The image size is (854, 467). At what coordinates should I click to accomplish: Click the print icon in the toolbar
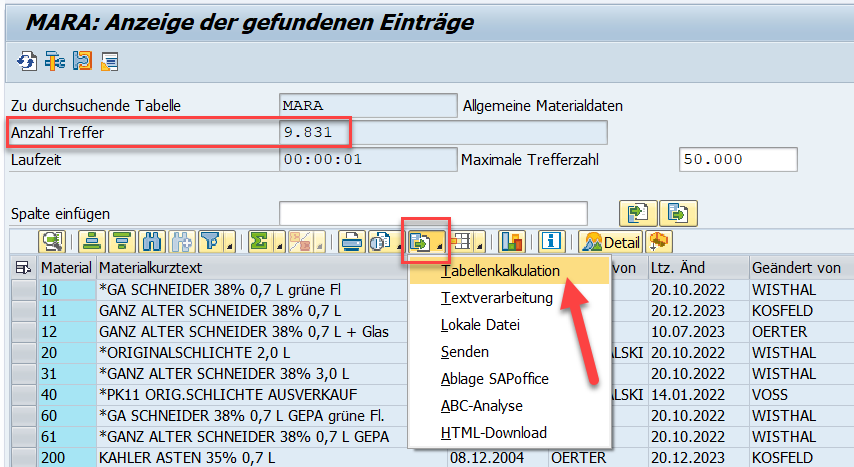[x=352, y=241]
